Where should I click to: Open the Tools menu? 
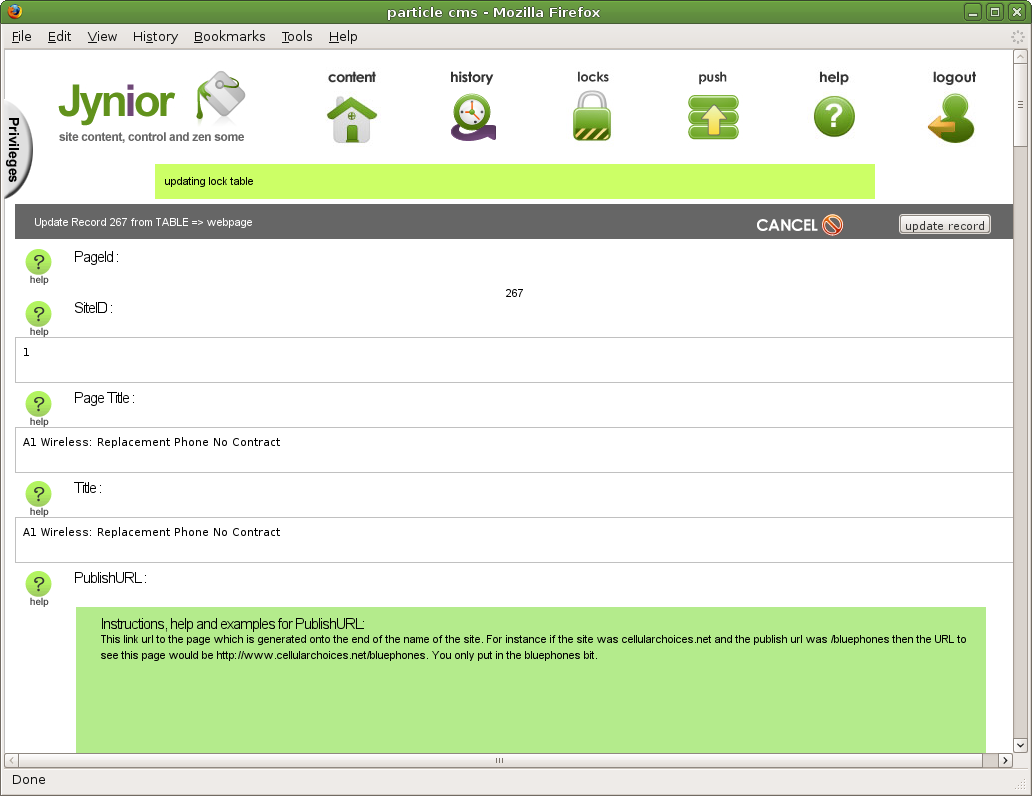click(x=296, y=36)
